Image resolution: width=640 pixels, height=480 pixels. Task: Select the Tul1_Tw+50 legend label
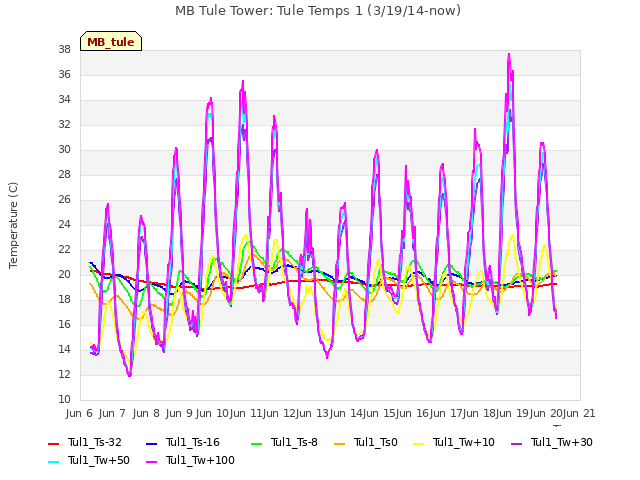[x=99, y=460]
